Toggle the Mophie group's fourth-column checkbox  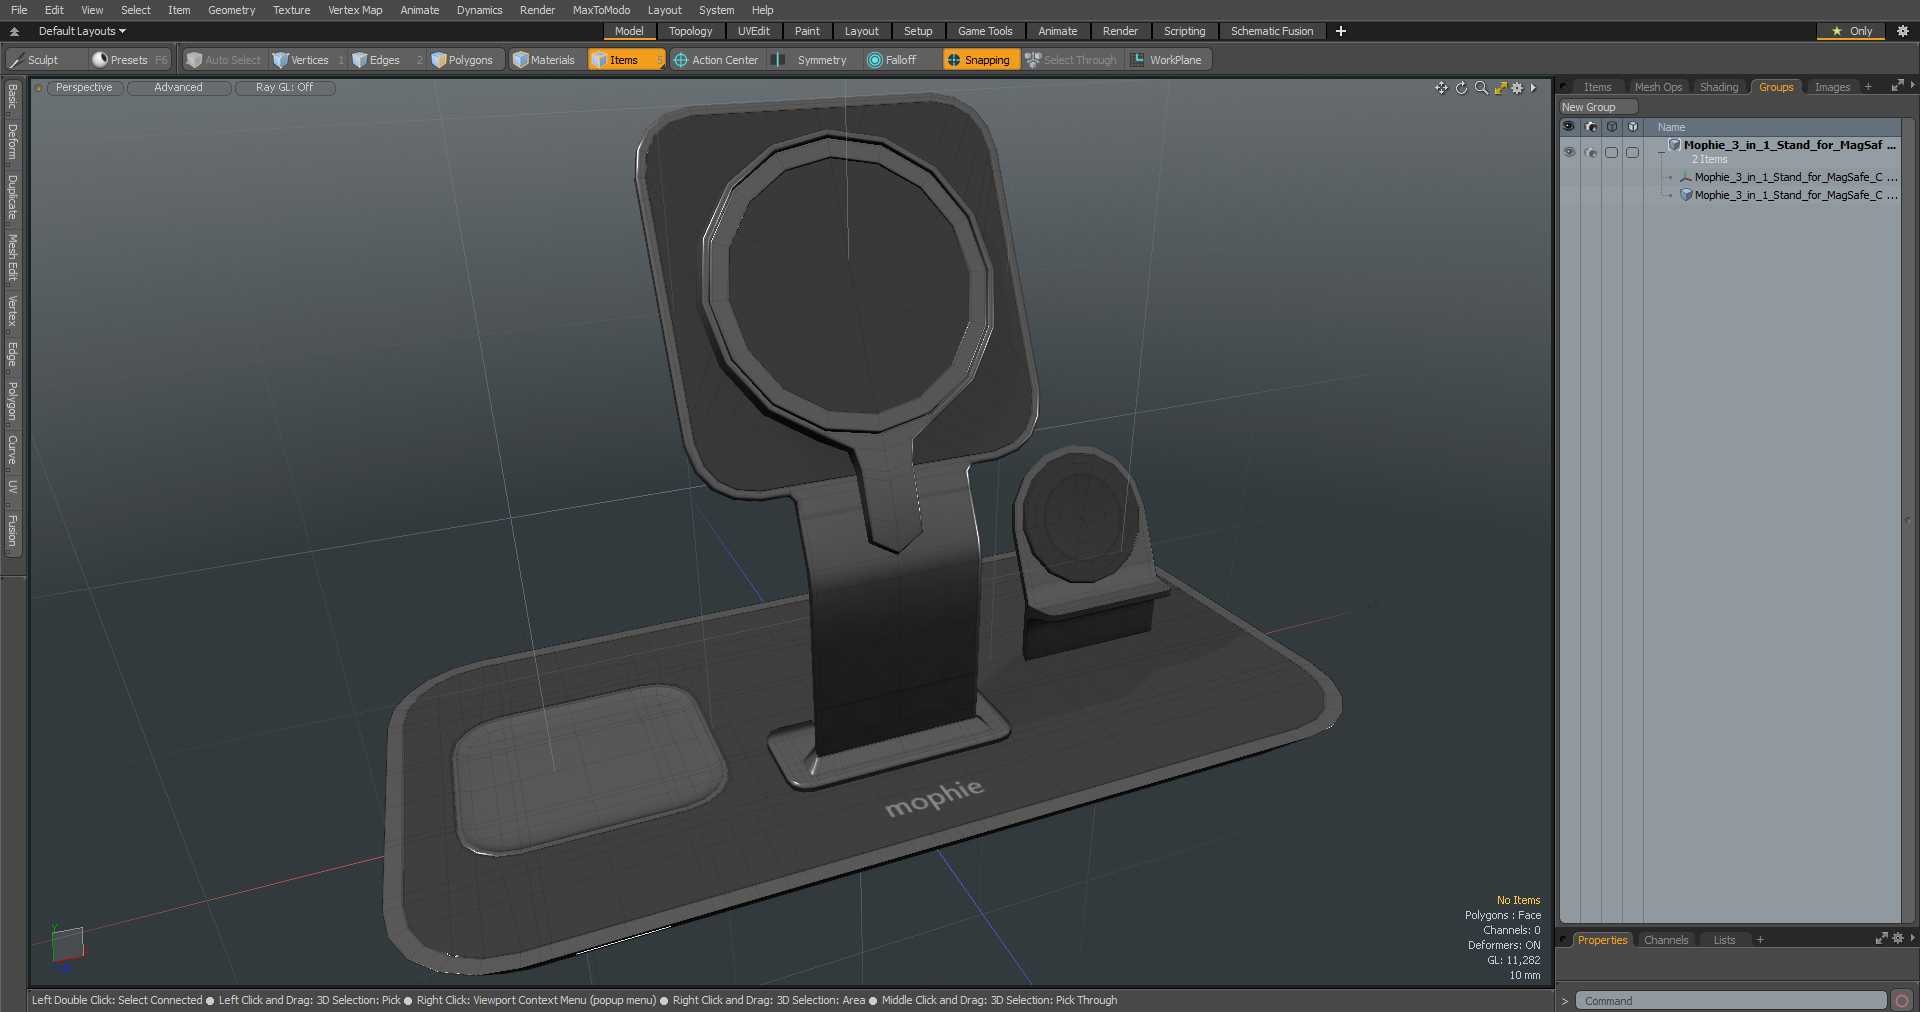pos(1632,152)
